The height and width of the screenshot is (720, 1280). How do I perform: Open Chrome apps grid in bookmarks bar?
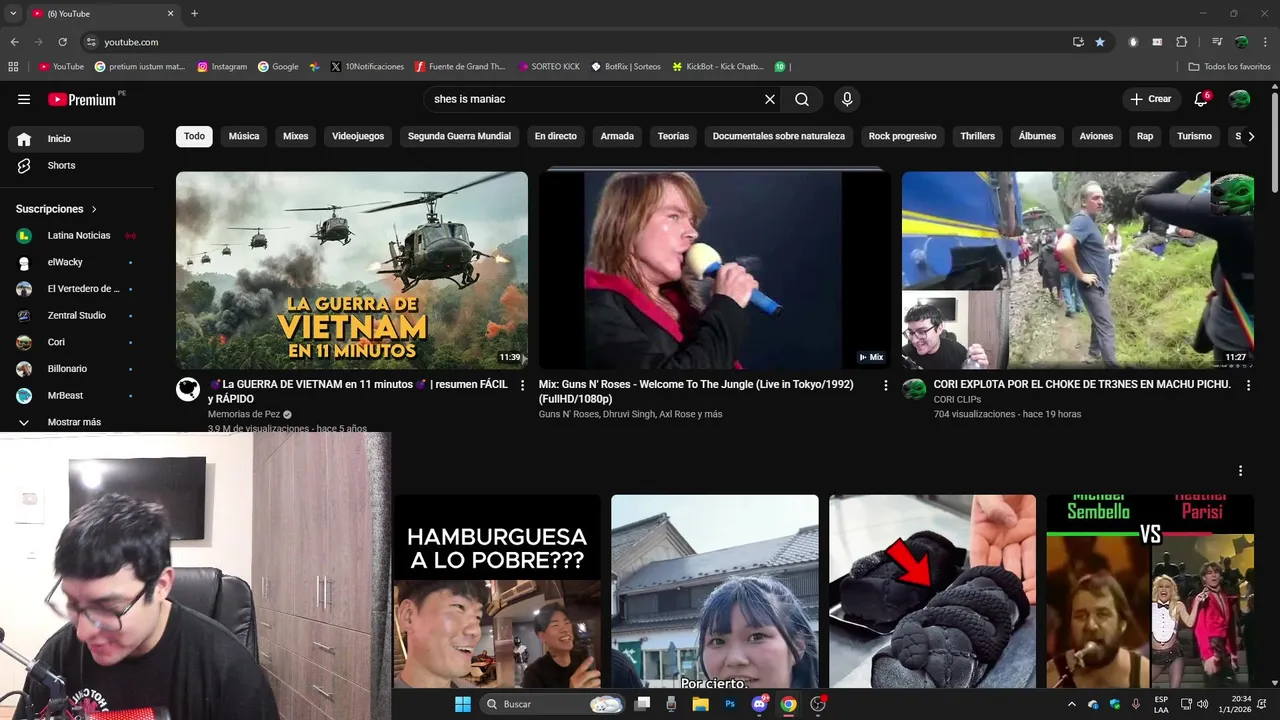pos(13,67)
